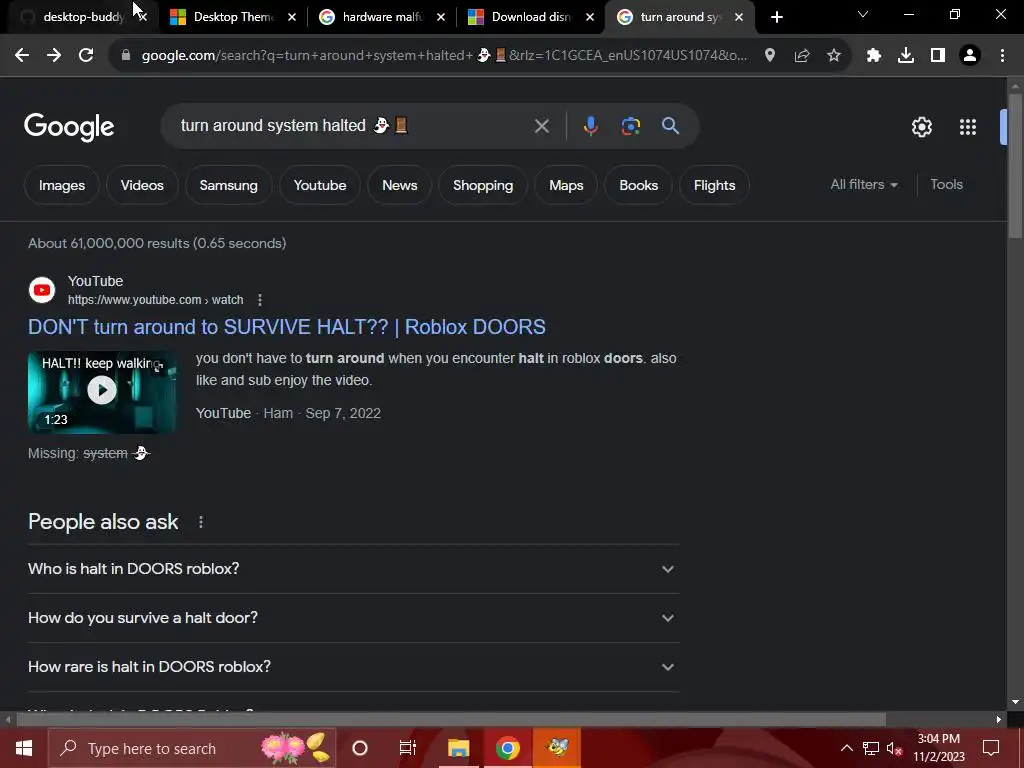
Task: Open the network tray icon
Action: coord(871,748)
